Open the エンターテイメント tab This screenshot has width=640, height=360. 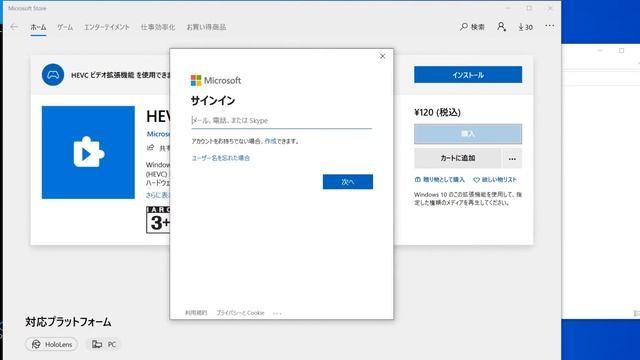tap(107, 27)
